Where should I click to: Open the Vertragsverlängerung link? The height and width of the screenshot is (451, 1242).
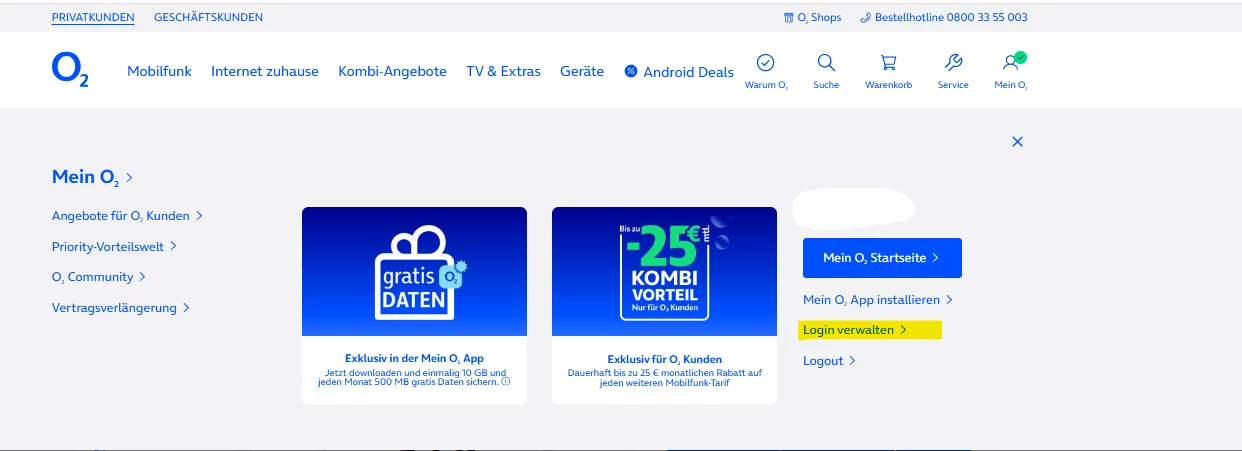pos(121,308)
